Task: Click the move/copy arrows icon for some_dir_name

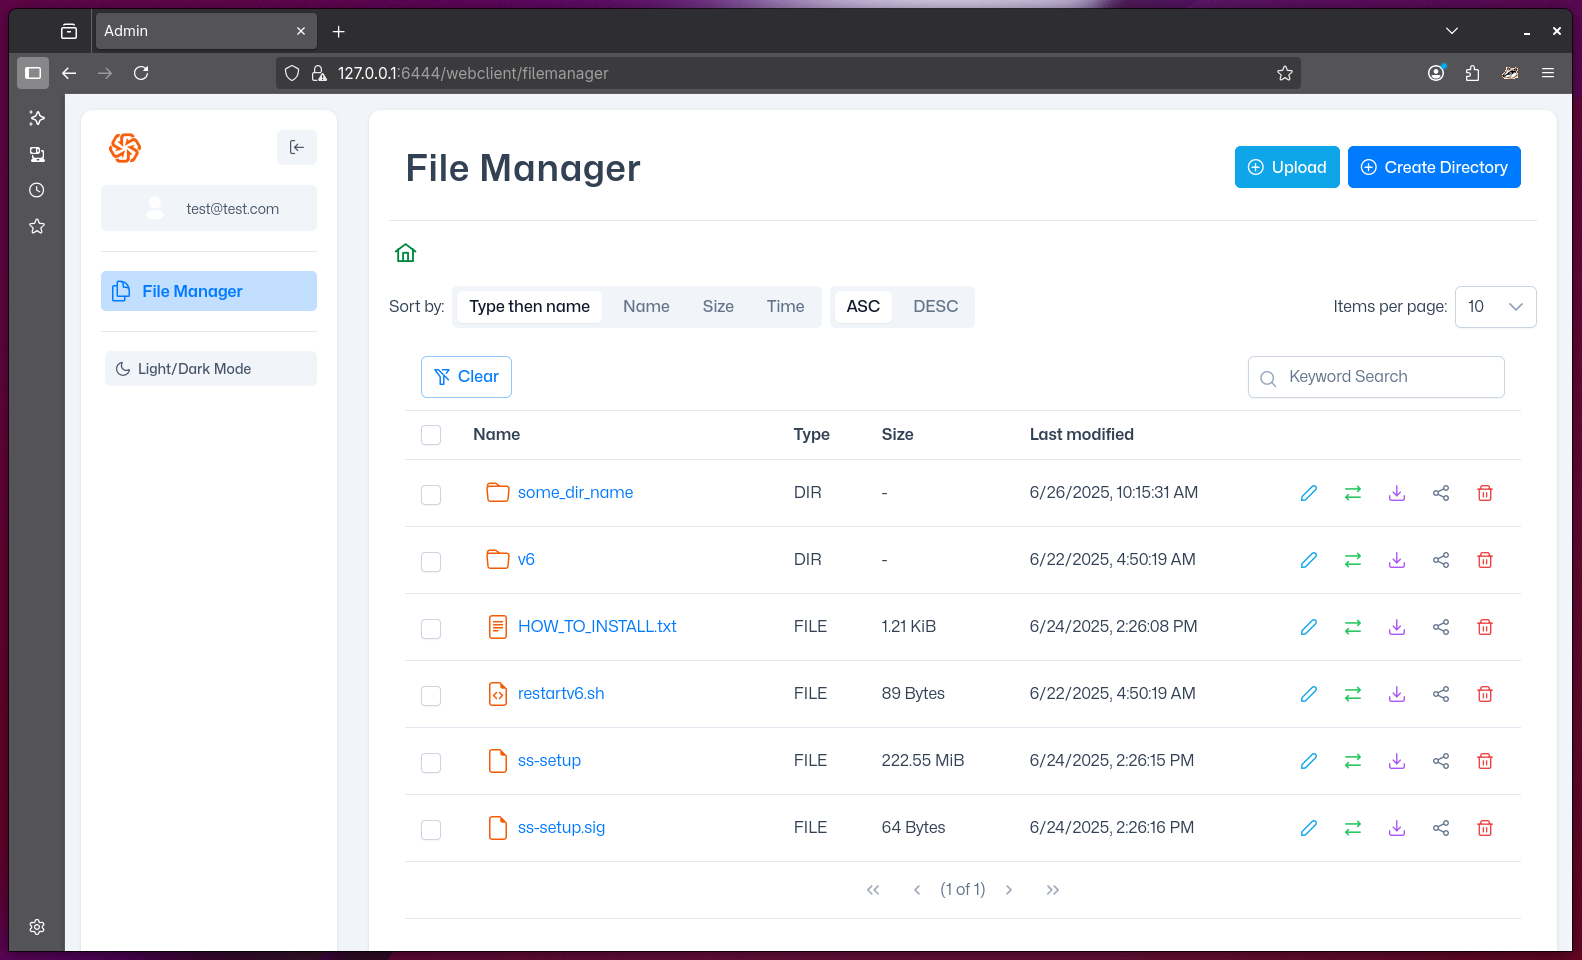Action: [x=1352, y=493]
